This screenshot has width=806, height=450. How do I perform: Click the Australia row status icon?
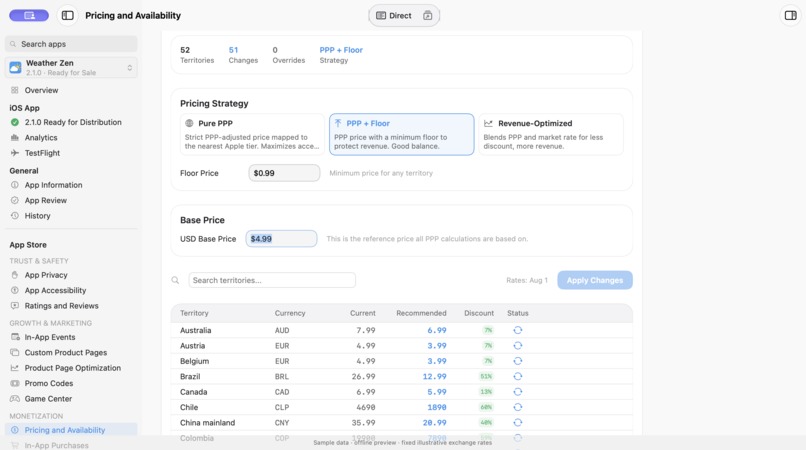[x=518, y=330]
